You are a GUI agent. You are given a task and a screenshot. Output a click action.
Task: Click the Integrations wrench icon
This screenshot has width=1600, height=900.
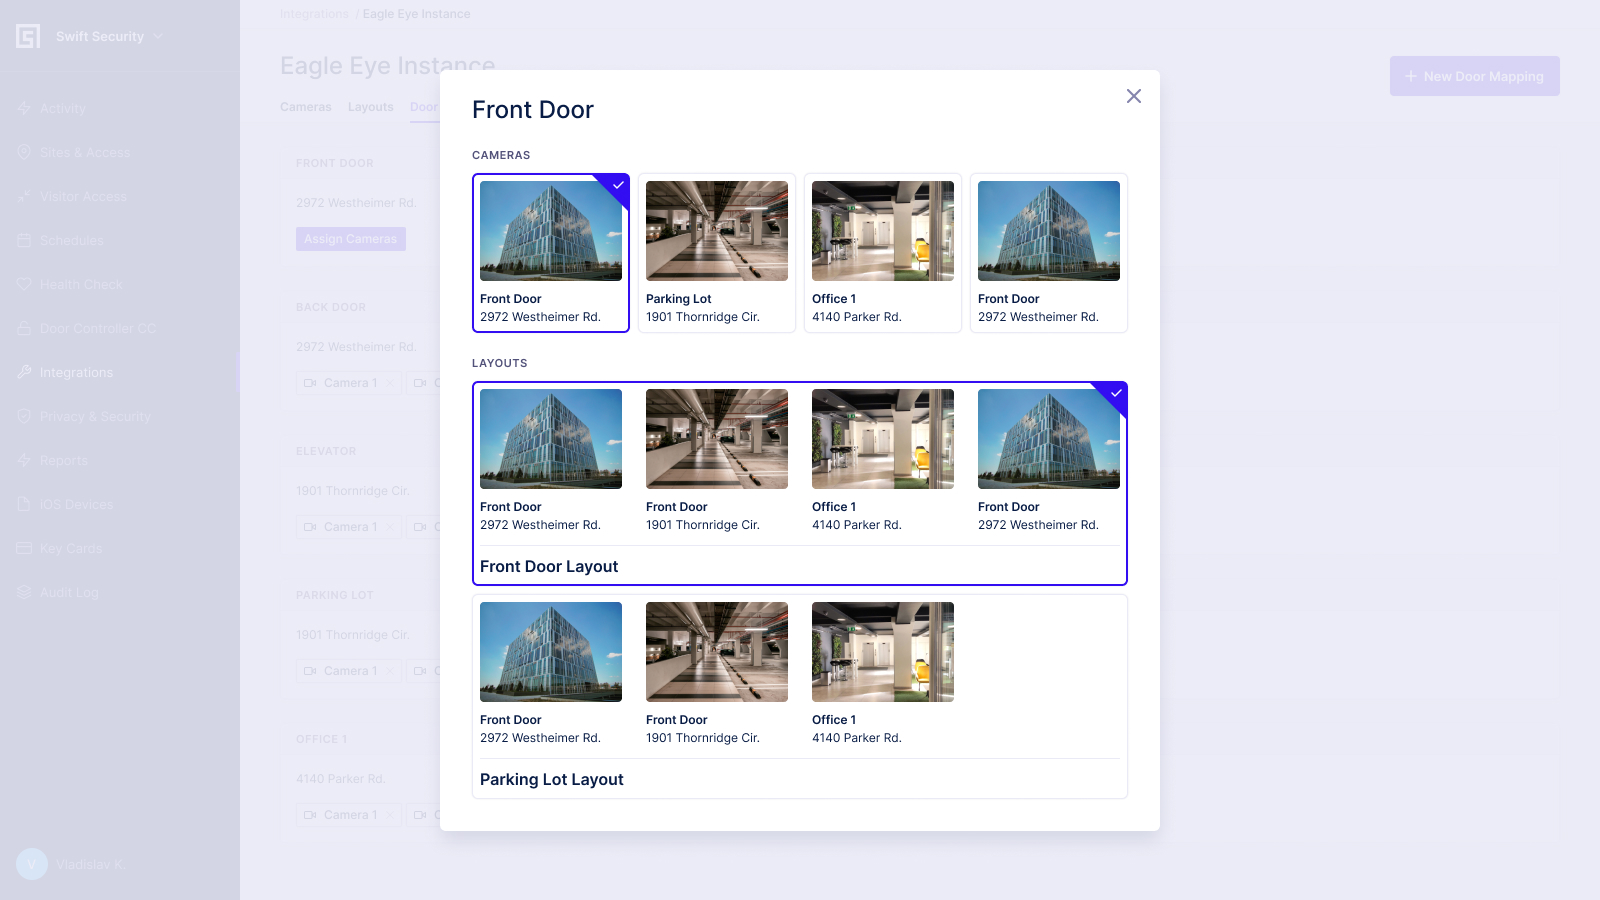pos(25,372)
